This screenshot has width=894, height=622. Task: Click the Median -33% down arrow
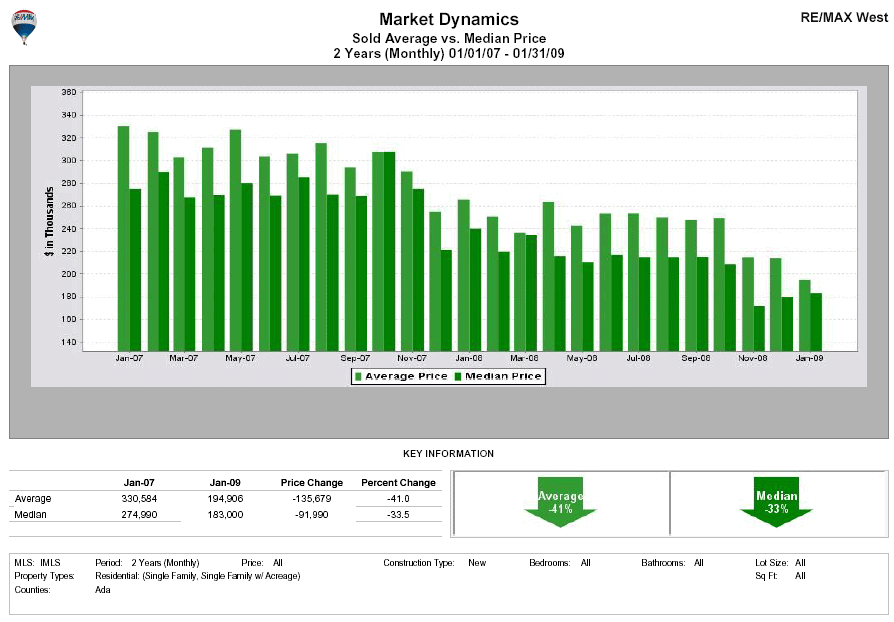[776, 502]
